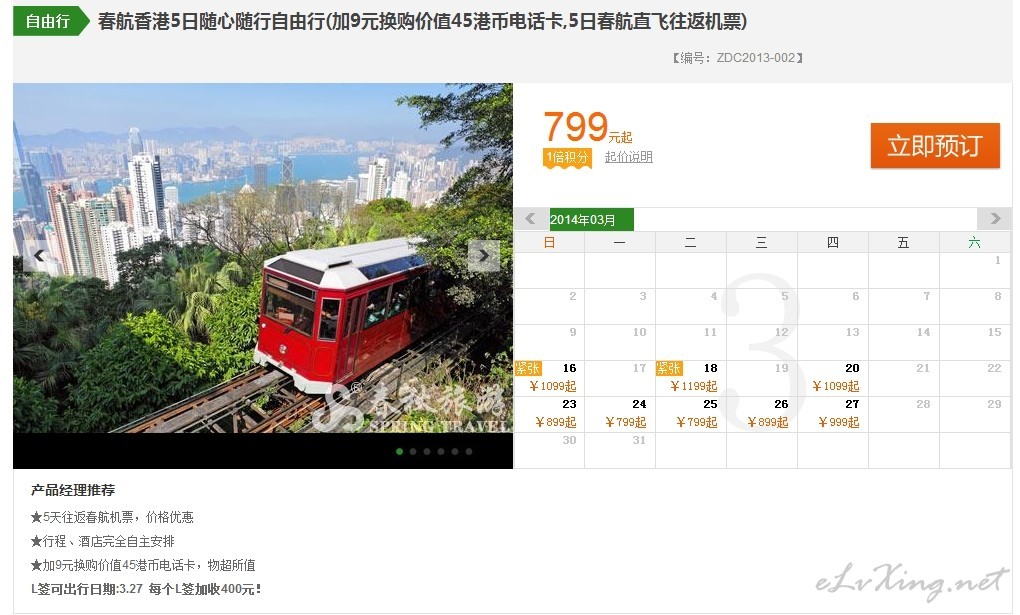Select March 25 departure date
This screenshot has width=1020, height=615.
[690, 415]
